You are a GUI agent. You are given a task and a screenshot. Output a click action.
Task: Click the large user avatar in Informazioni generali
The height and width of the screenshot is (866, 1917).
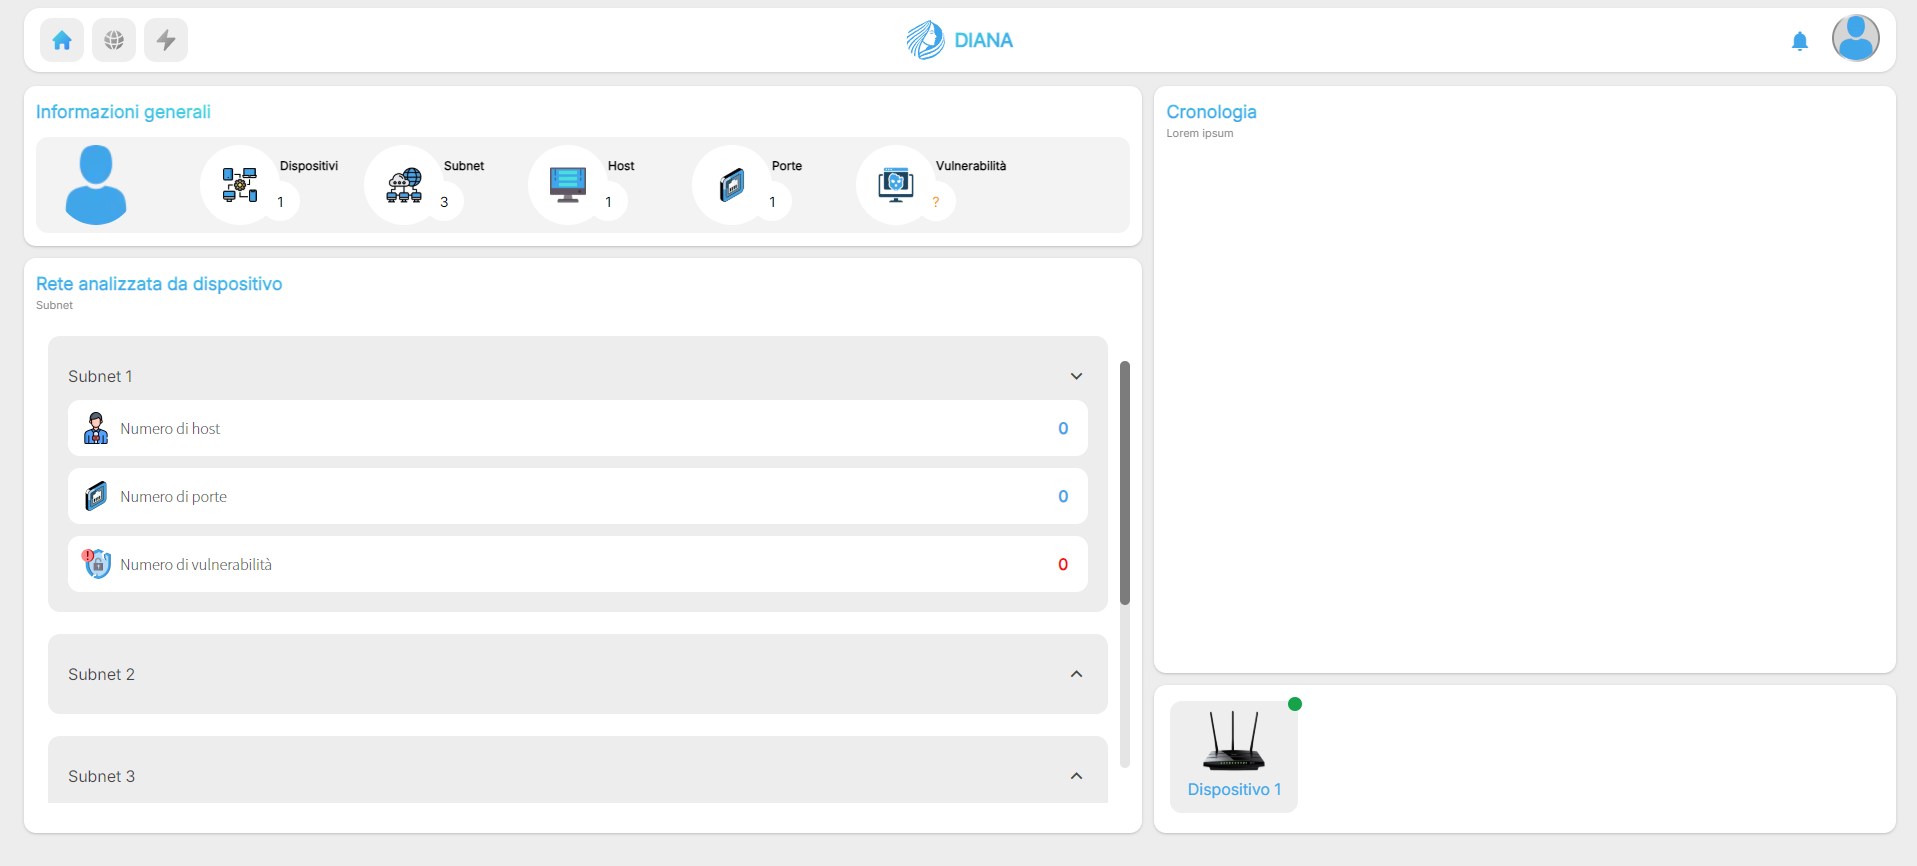(x=96, y=185)
